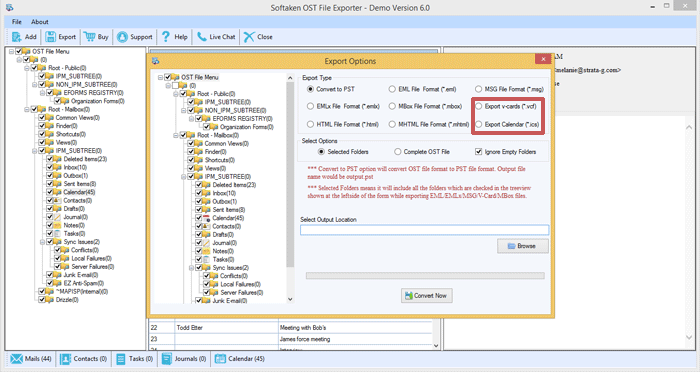Click the Export toolbar icon
The width and height of the screenshot is (700, 372).
[x=50, y=37]
